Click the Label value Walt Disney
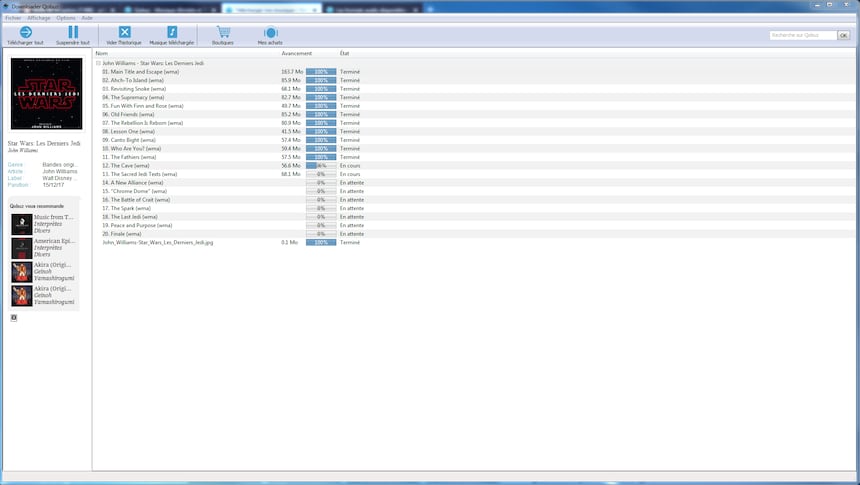 click(x=60, y=178)
